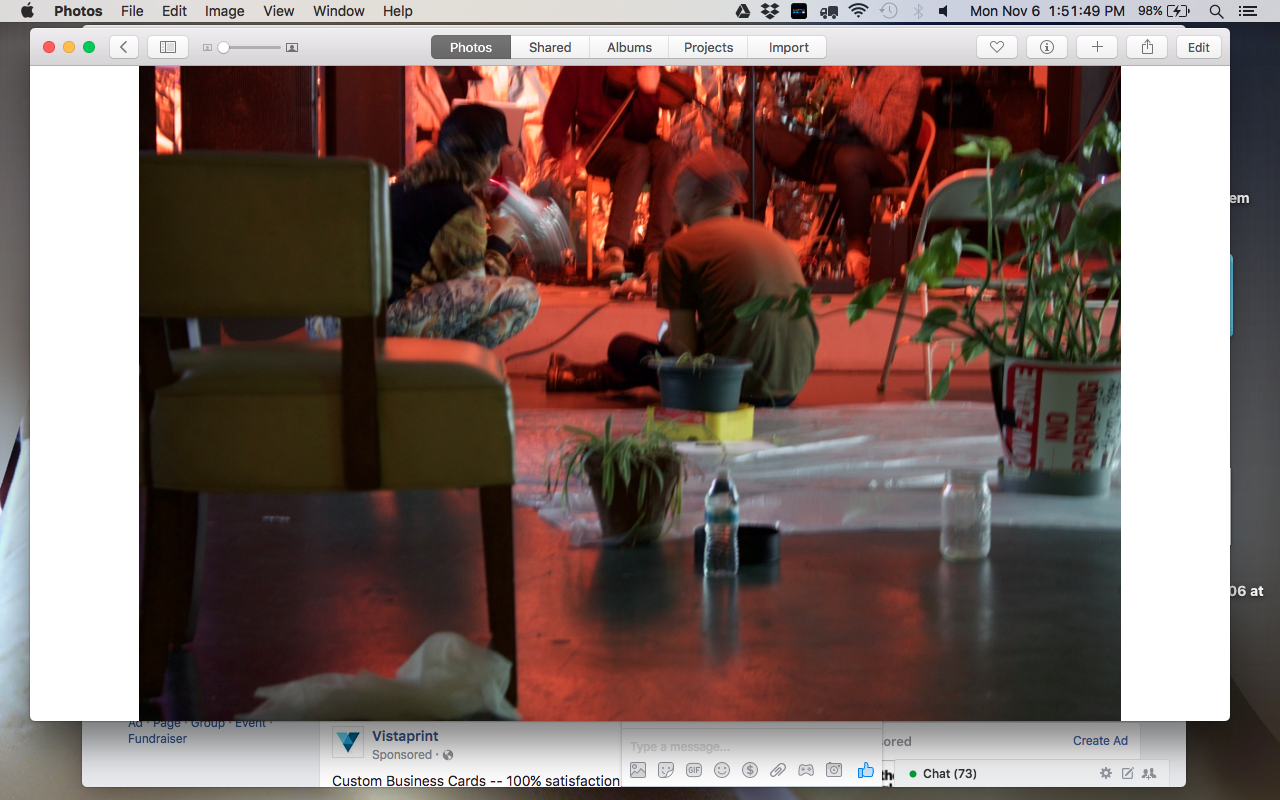
Task: Click the GIF icon in chat
Action: pyautogui.click(x=694, y=770)
